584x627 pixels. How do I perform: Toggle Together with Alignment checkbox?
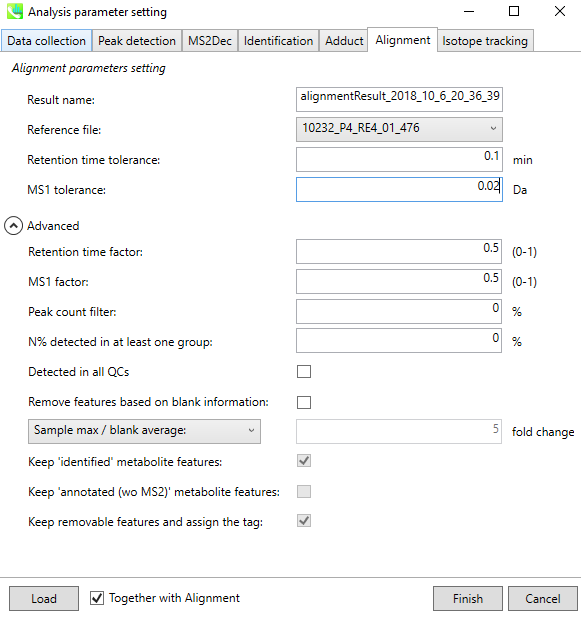pyautogui.click(x=97, y=598)
